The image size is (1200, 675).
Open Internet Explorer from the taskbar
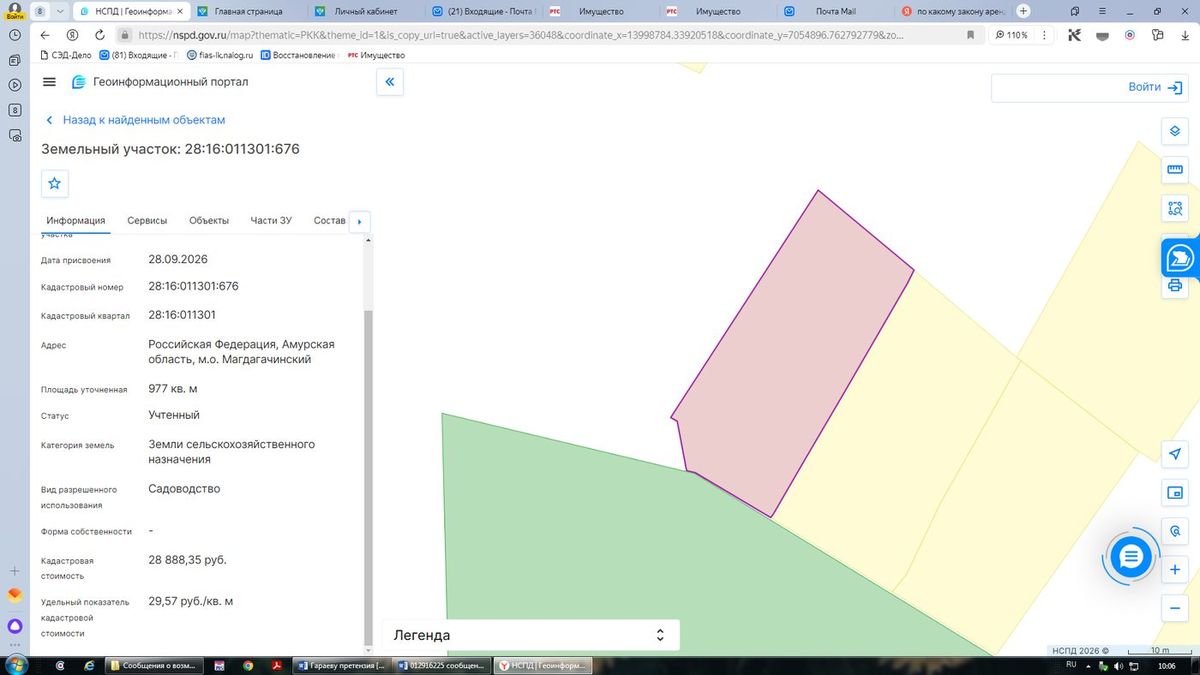coord(89,665)
